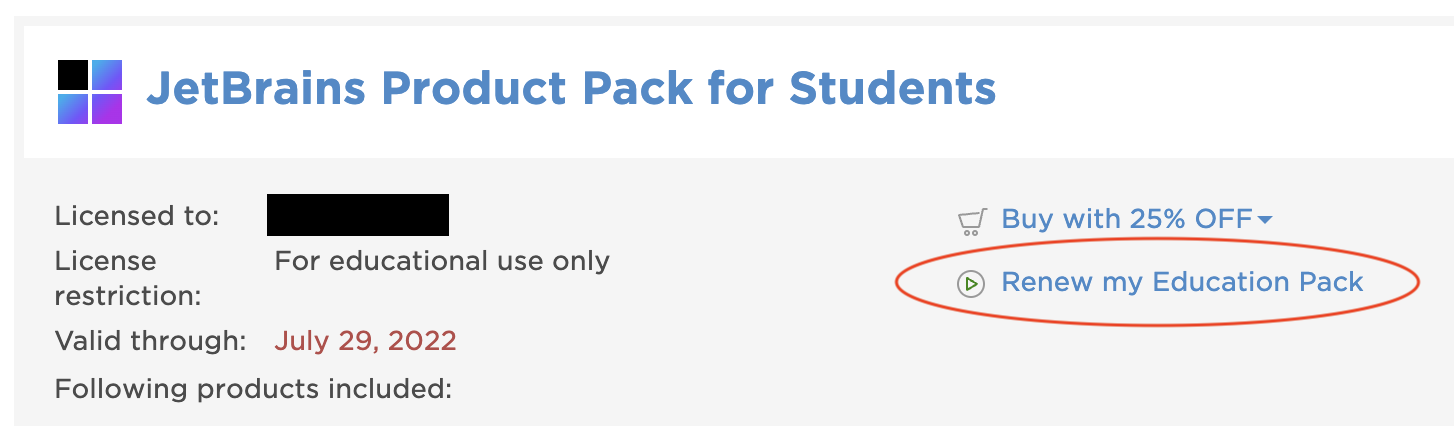Click the word 'JetBrains' in the heading
The image size is (1454, 426).
257,88
